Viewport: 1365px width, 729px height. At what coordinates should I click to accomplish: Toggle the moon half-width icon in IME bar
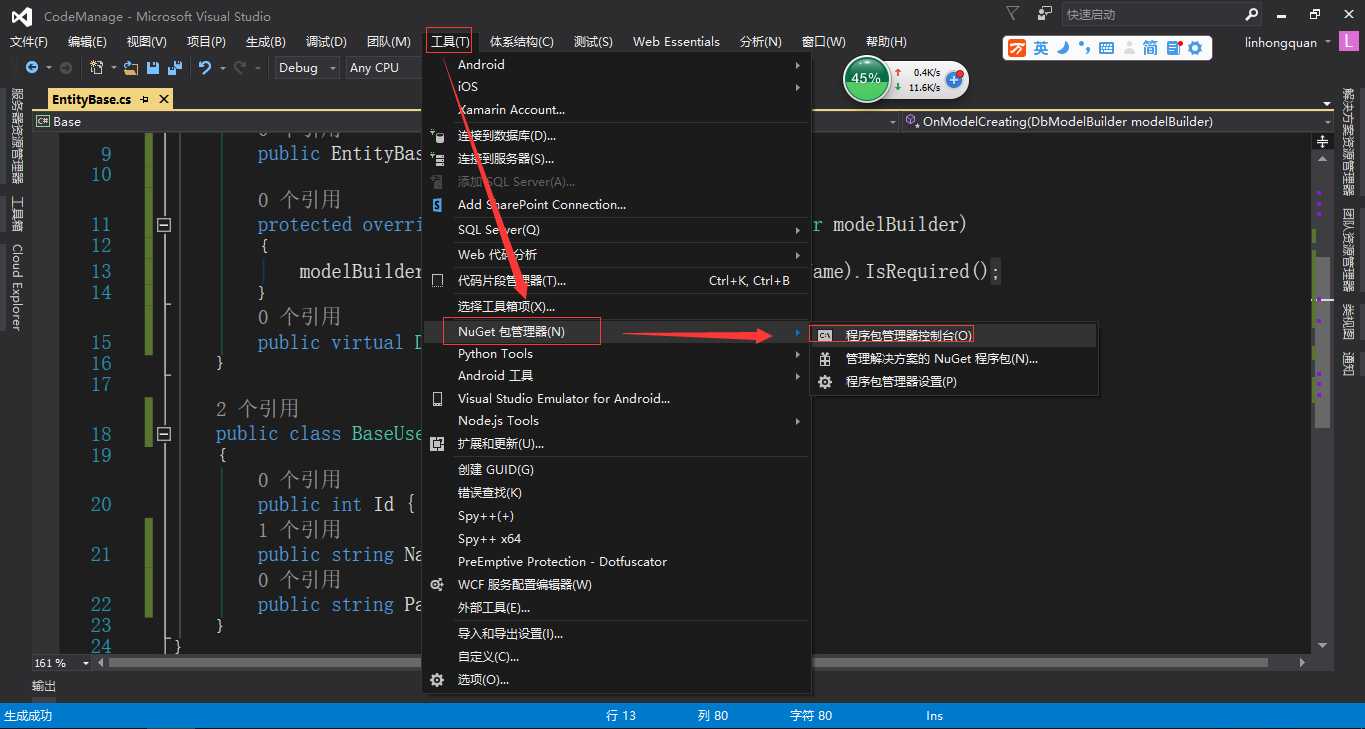(1063, 48)
